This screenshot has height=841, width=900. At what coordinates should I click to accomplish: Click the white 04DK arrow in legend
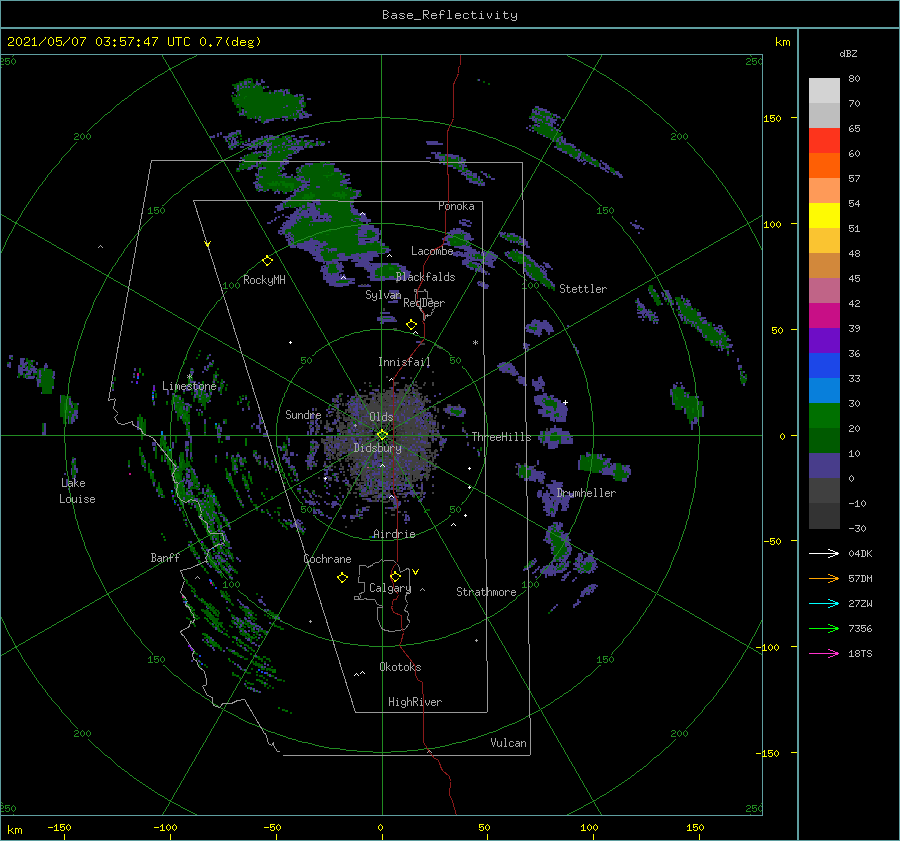click(x=824, y=553)
